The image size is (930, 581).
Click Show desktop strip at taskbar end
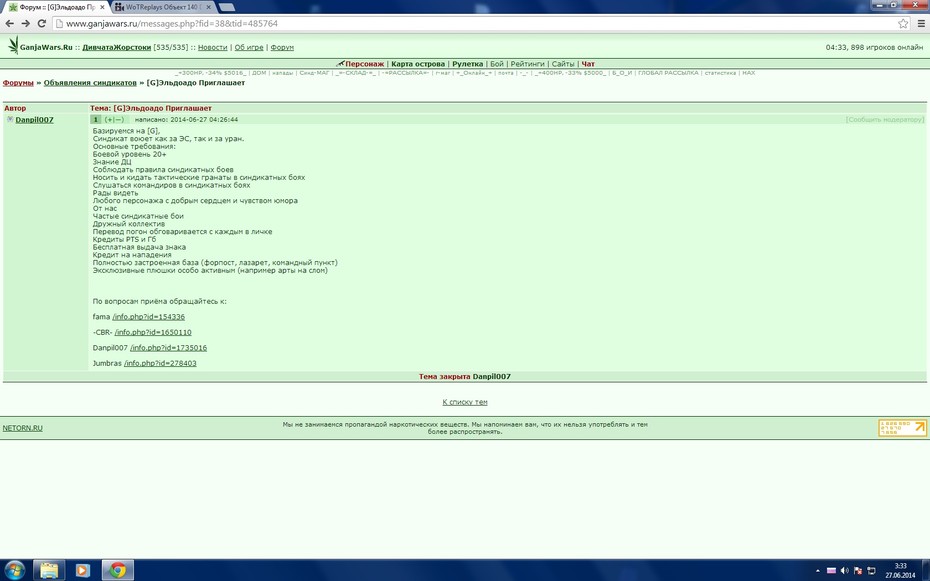926,570
